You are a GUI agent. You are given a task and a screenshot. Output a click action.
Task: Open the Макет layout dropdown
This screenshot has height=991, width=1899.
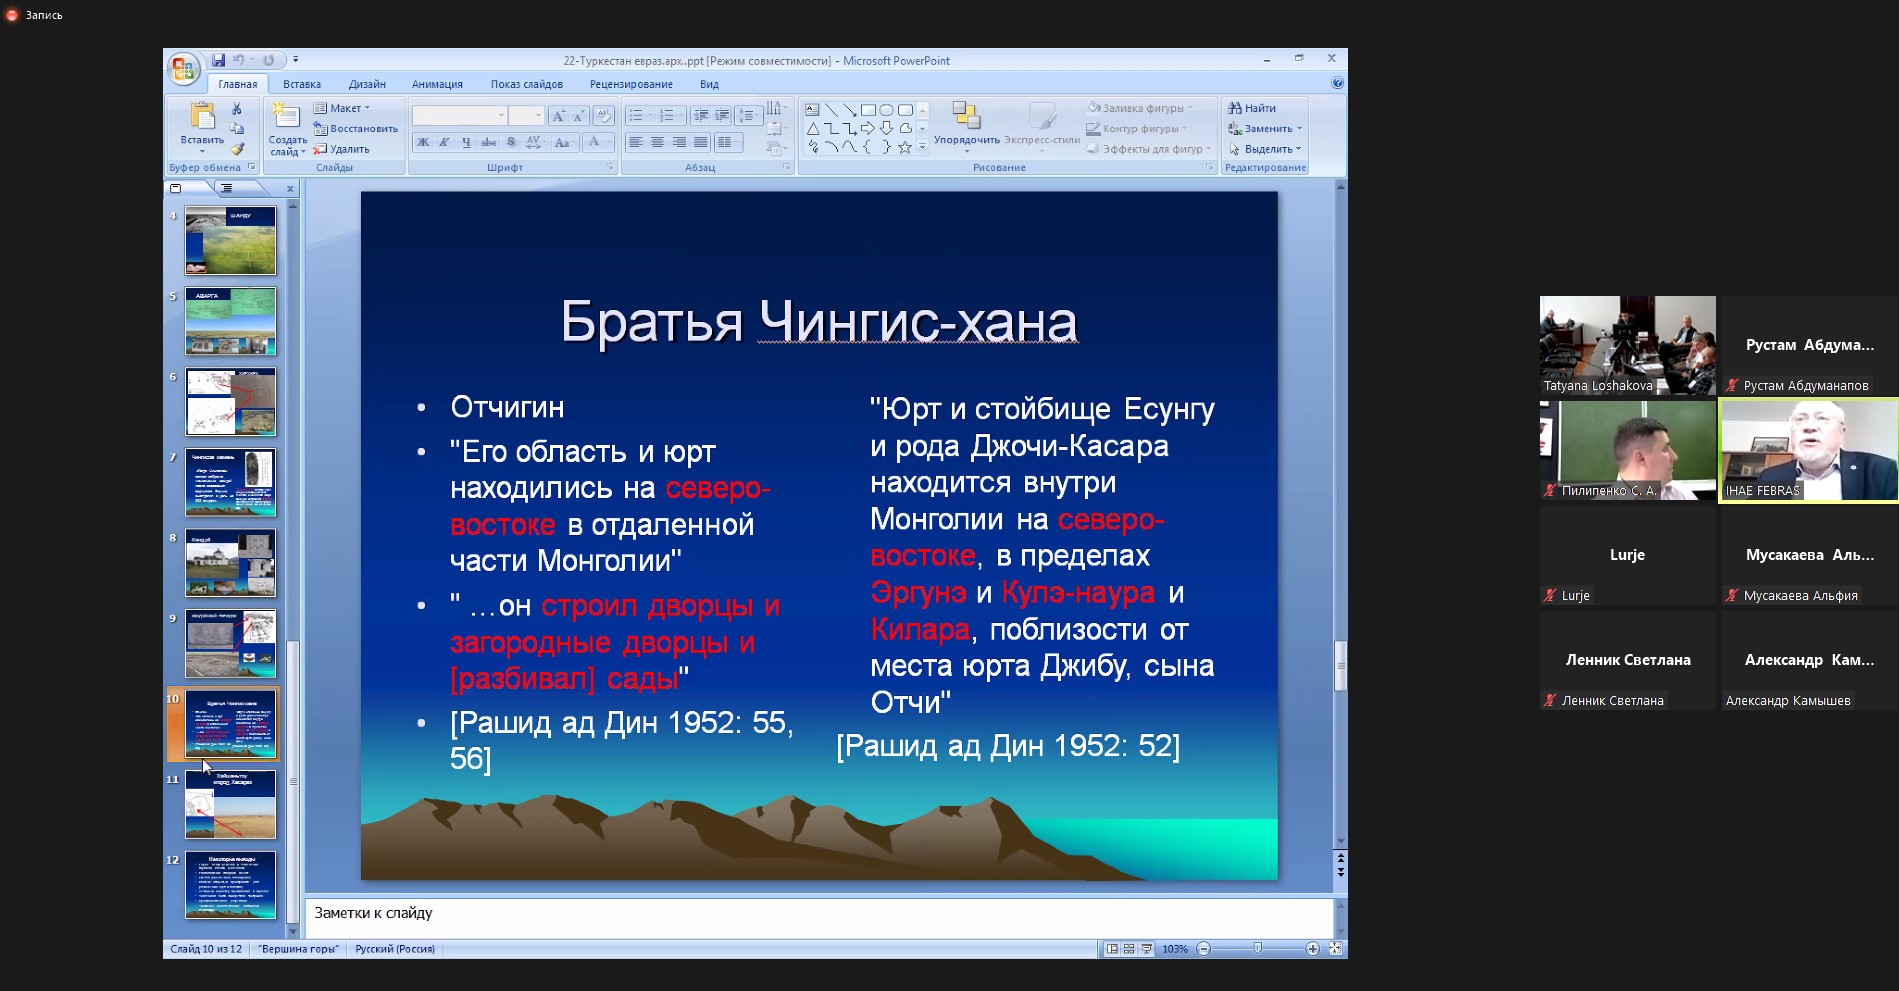point(343,108)
